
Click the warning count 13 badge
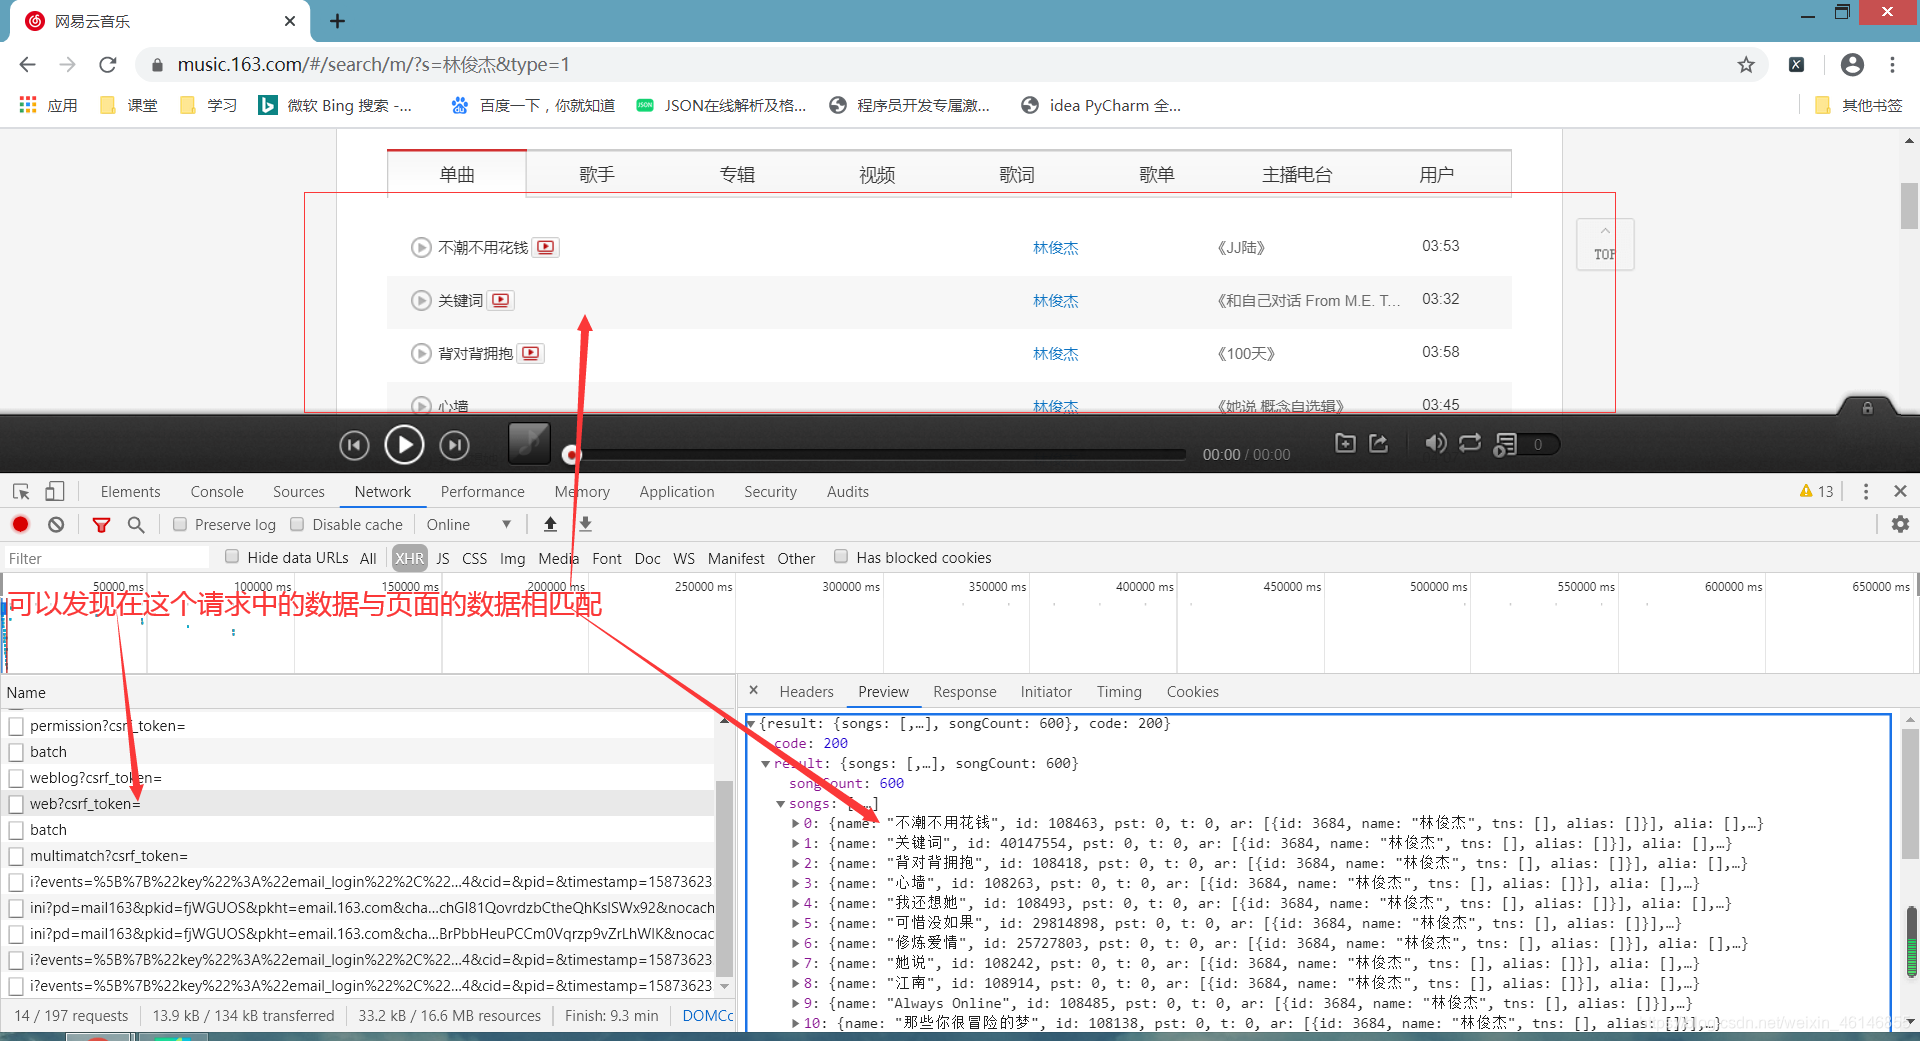click(1816, 491)
